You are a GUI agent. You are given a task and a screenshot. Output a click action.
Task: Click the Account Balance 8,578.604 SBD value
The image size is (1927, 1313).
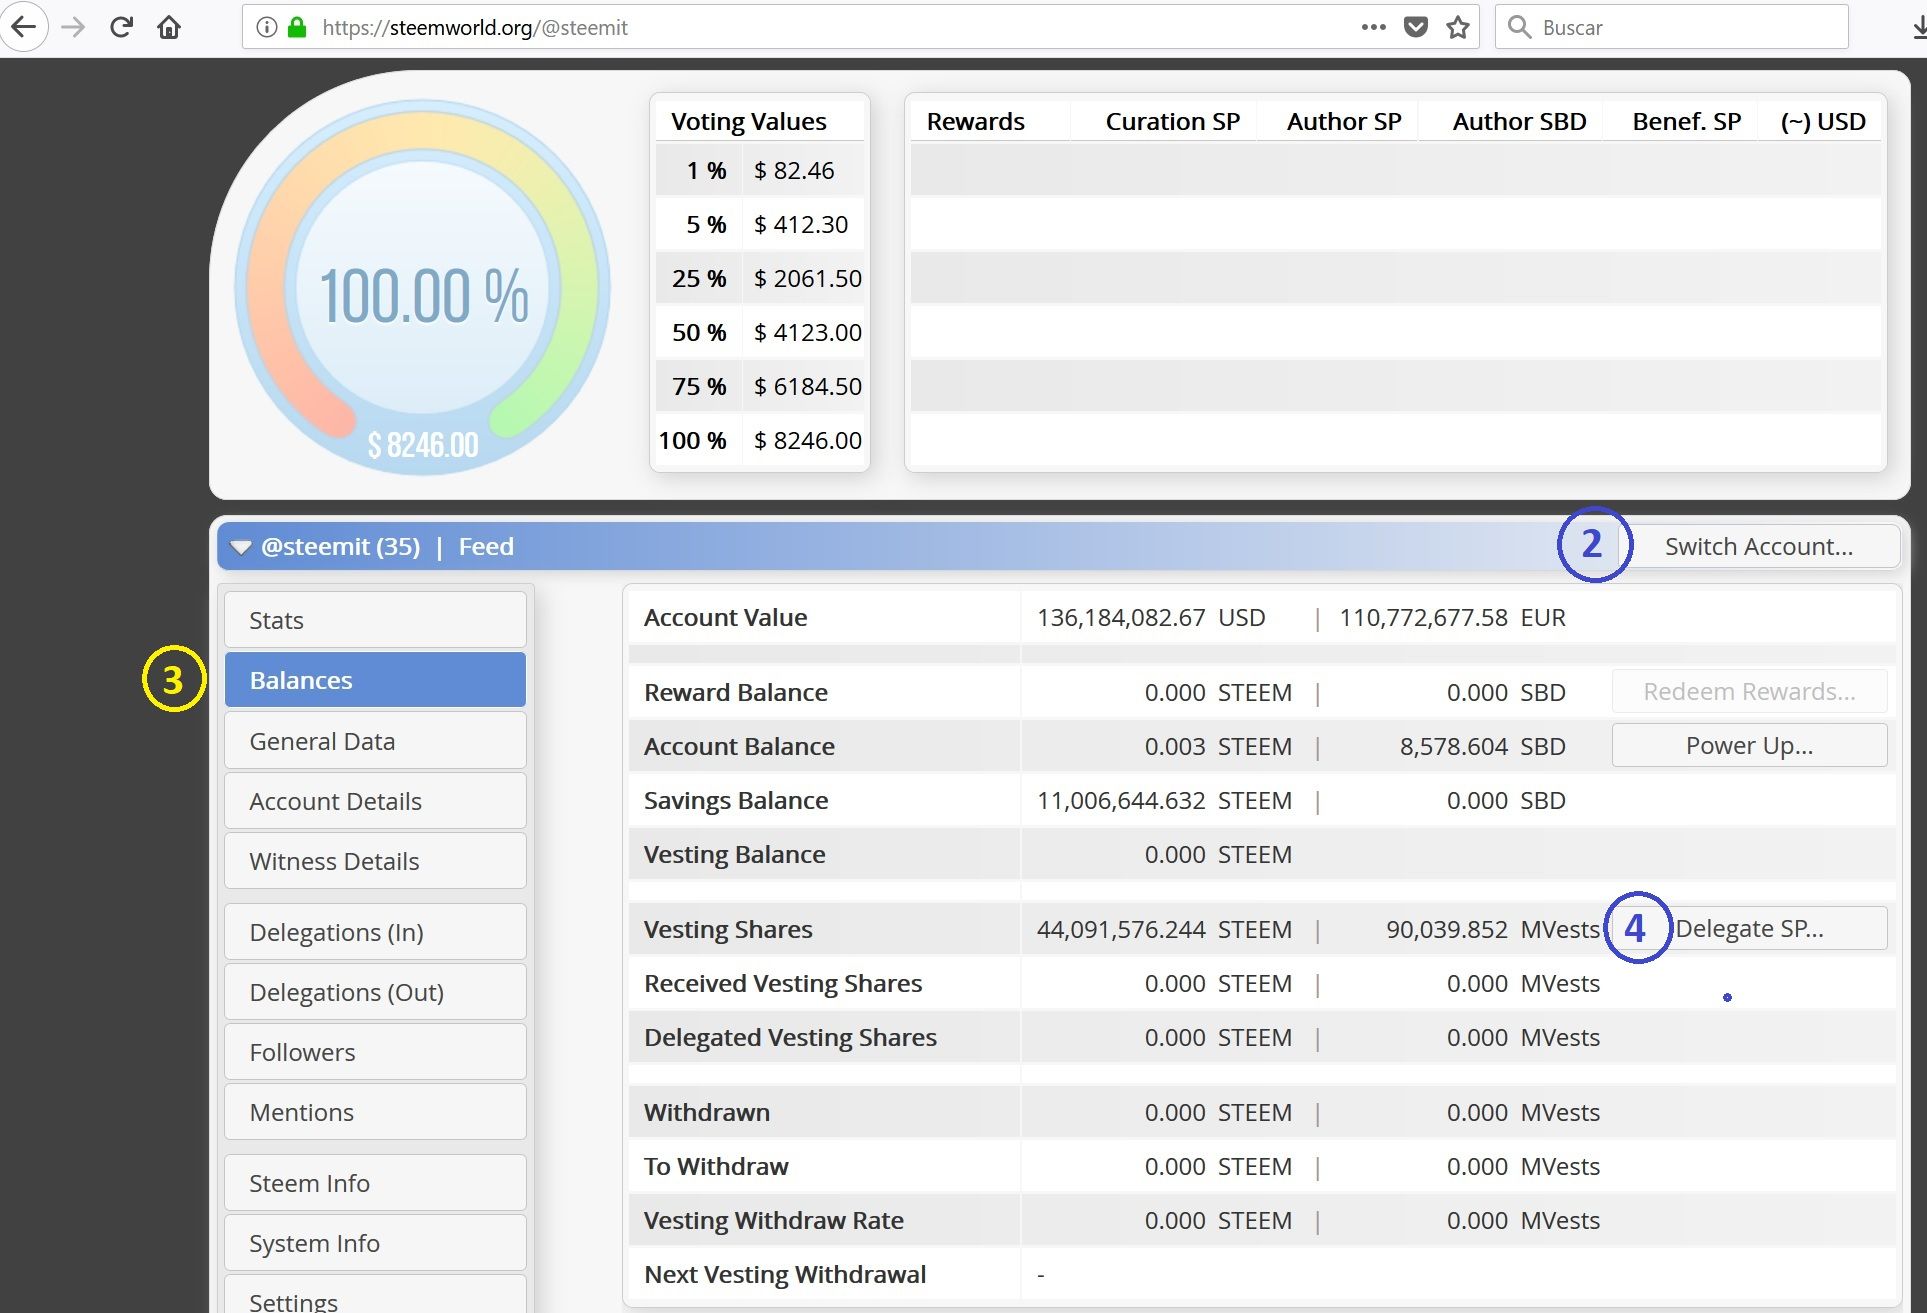tap(1482, 746)
